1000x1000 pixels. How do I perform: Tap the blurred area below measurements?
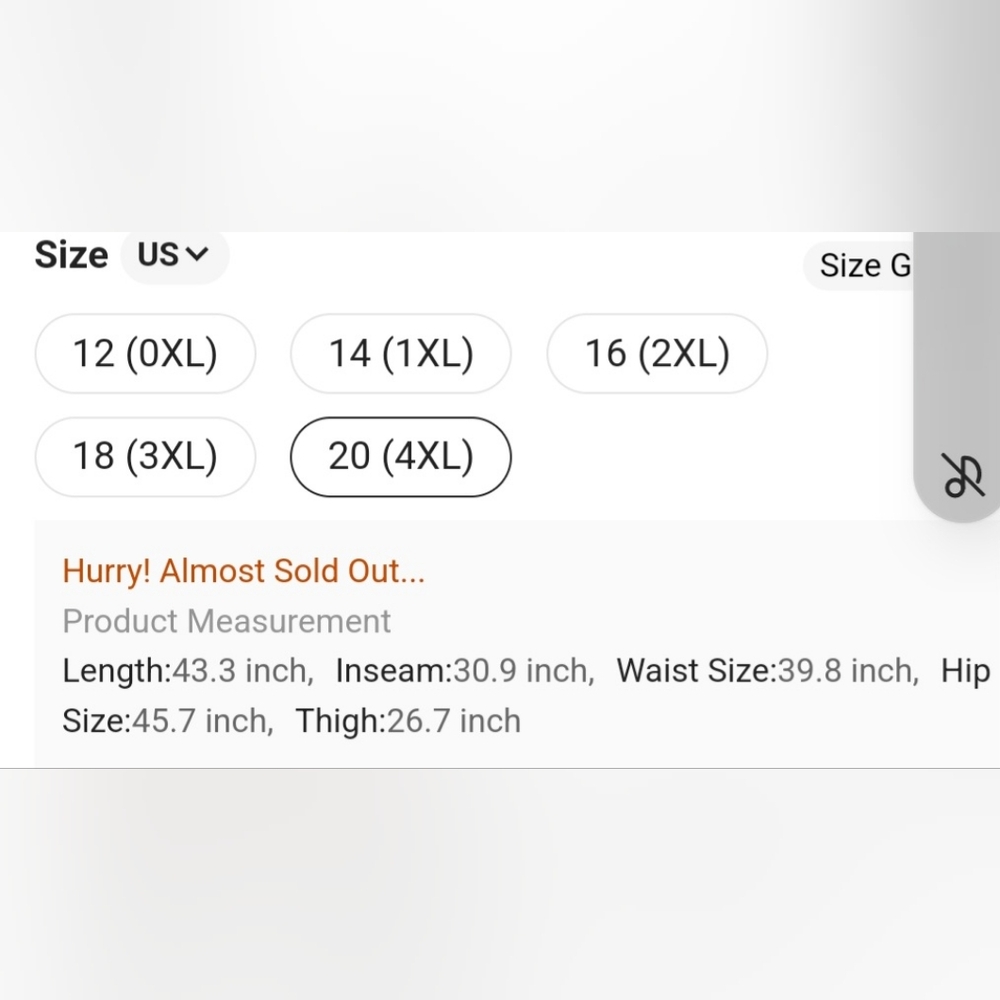point(500,885)
